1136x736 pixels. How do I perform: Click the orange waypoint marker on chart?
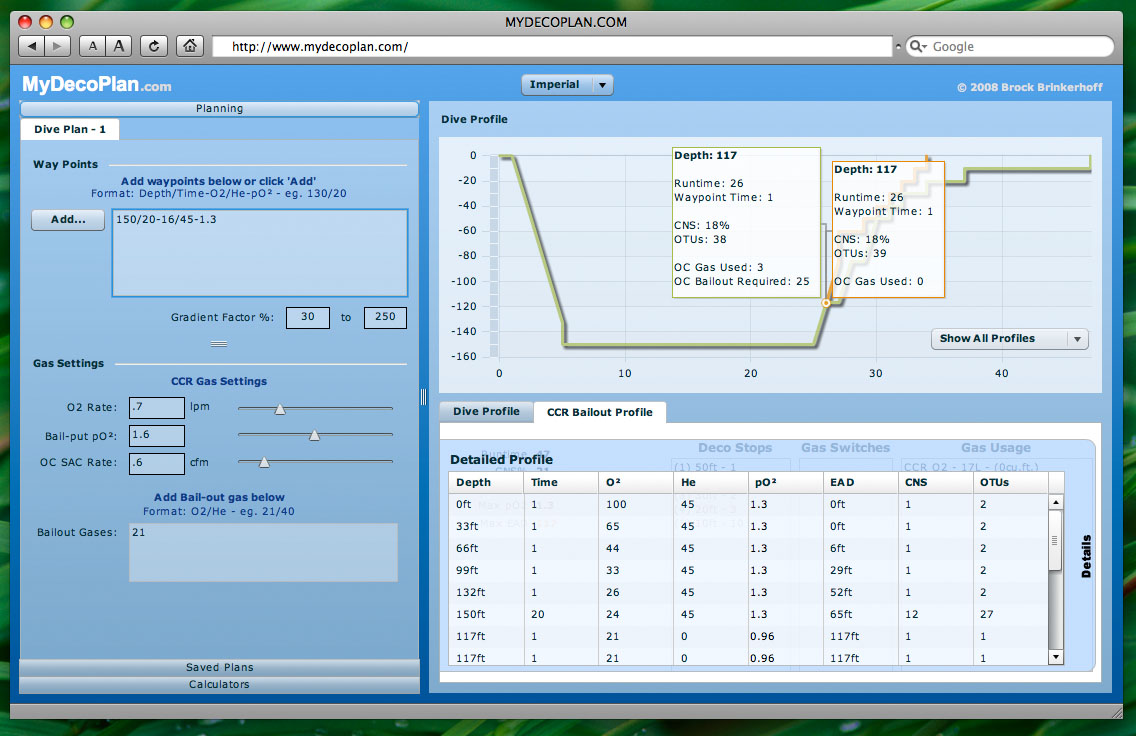coord(826,303)
